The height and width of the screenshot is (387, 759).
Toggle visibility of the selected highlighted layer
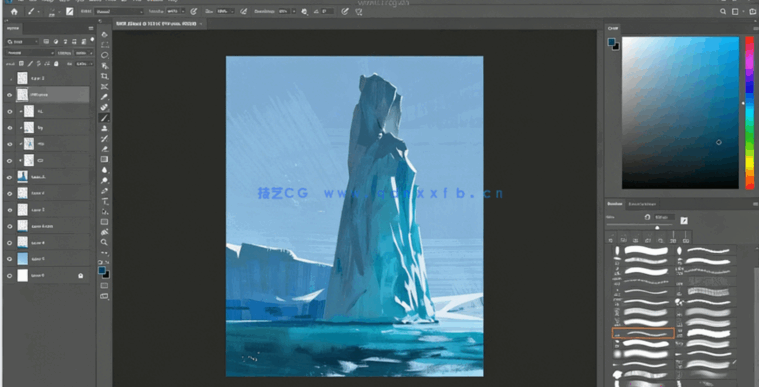pos(9,95)
